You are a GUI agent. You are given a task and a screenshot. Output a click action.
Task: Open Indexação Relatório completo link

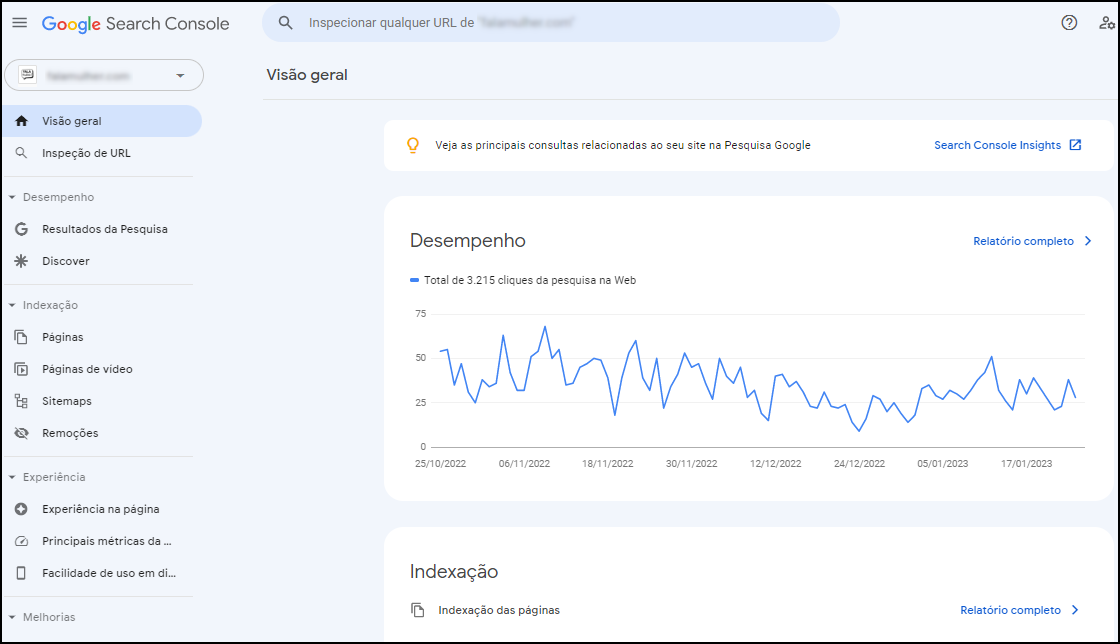click(1010, 610)
